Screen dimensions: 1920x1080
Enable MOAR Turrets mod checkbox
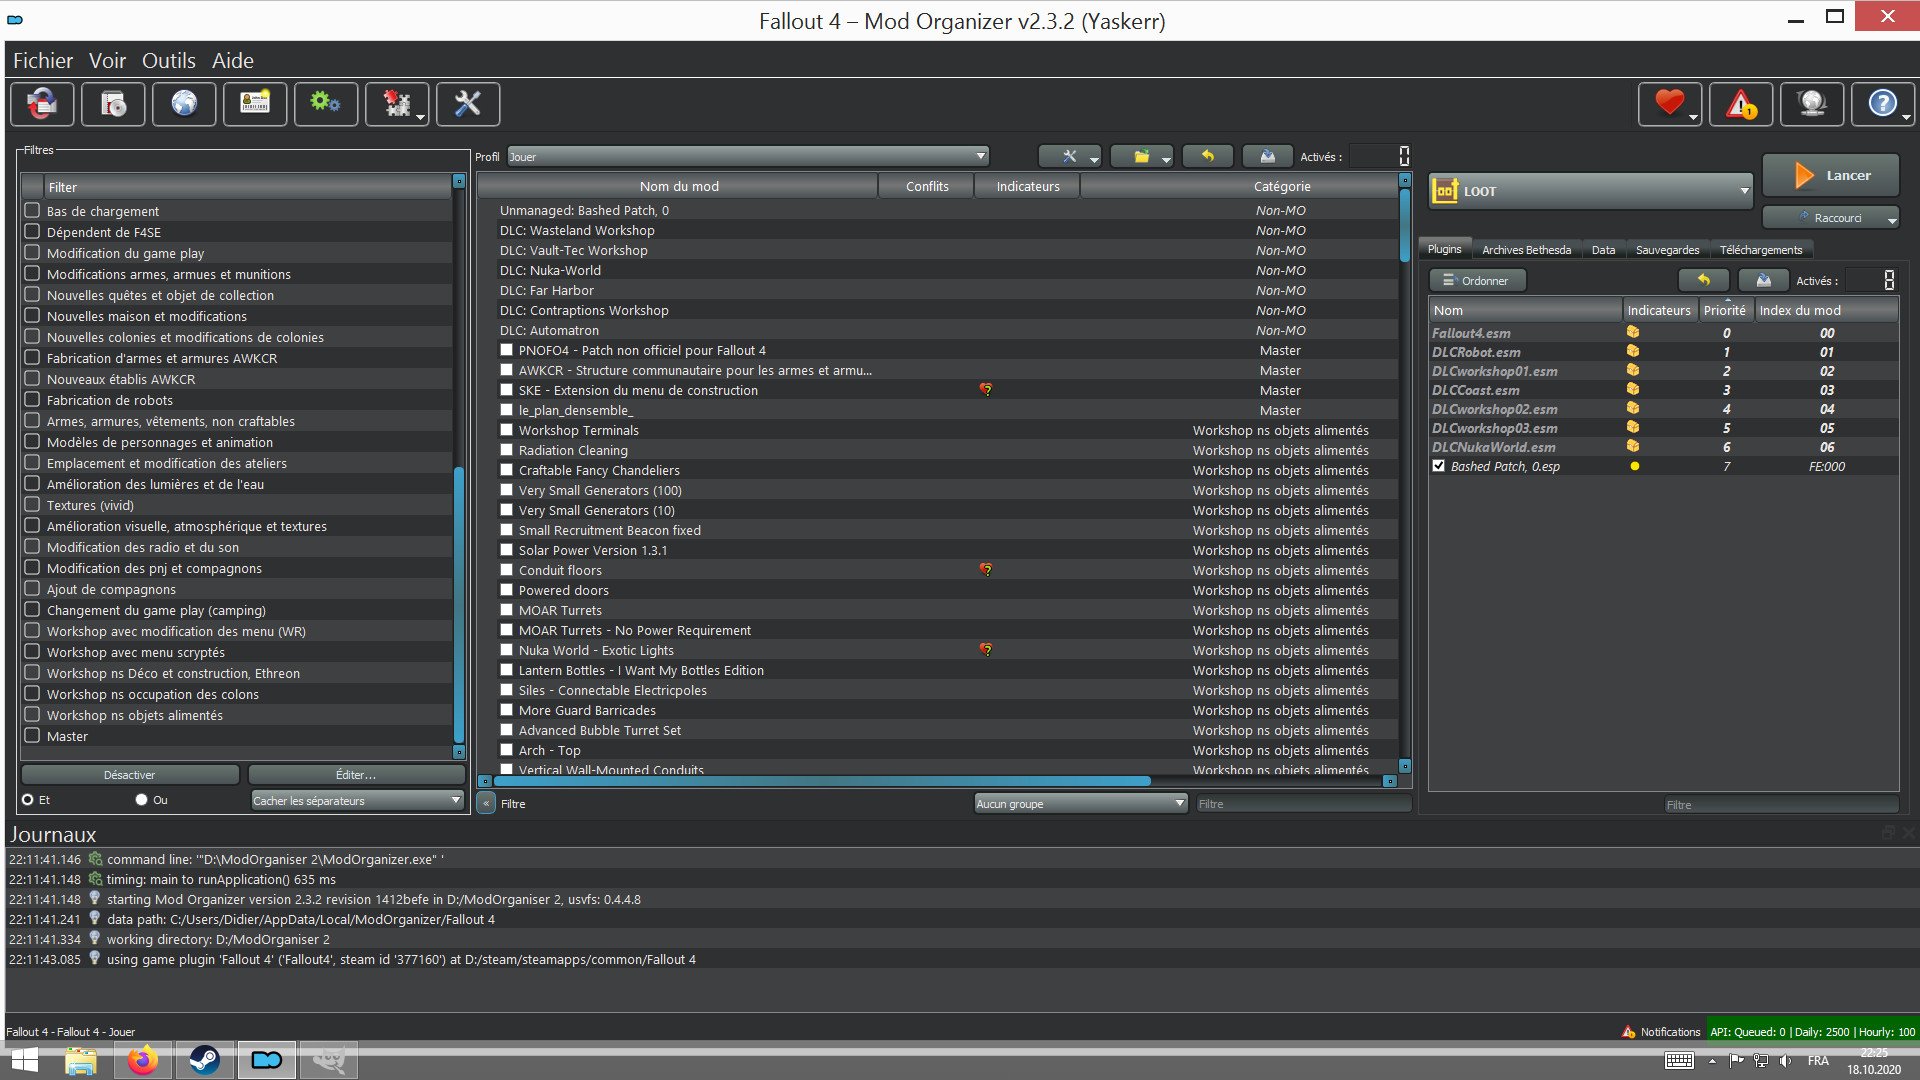click(506, 610)
